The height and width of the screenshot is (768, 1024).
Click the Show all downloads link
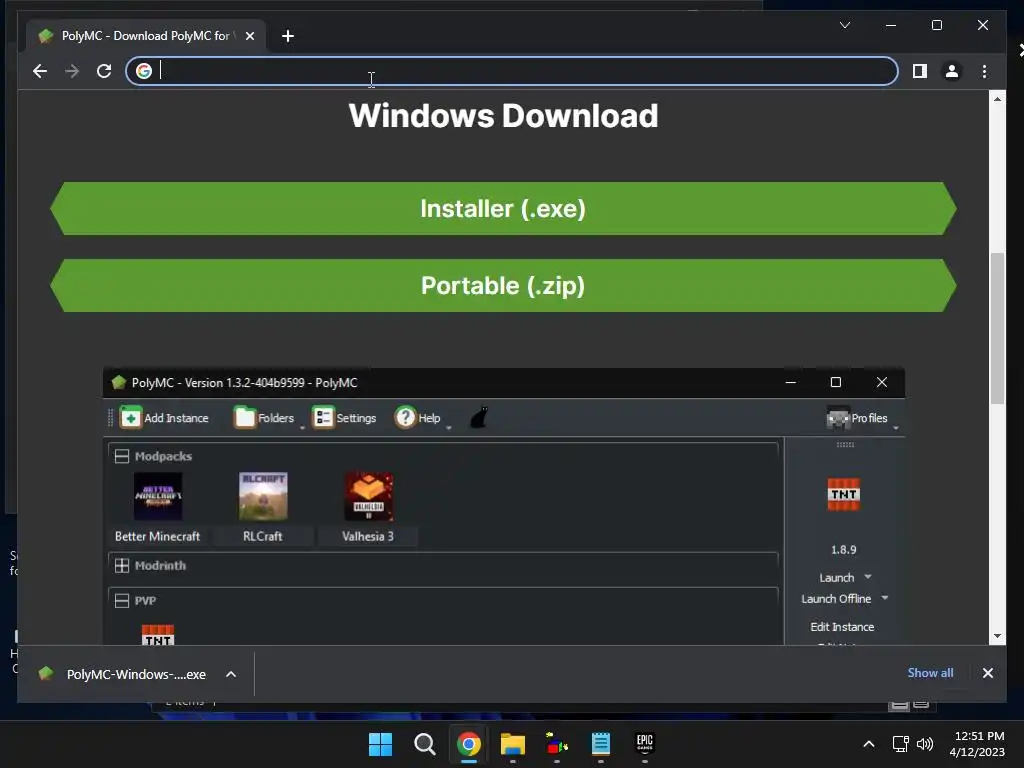point(930,673)
